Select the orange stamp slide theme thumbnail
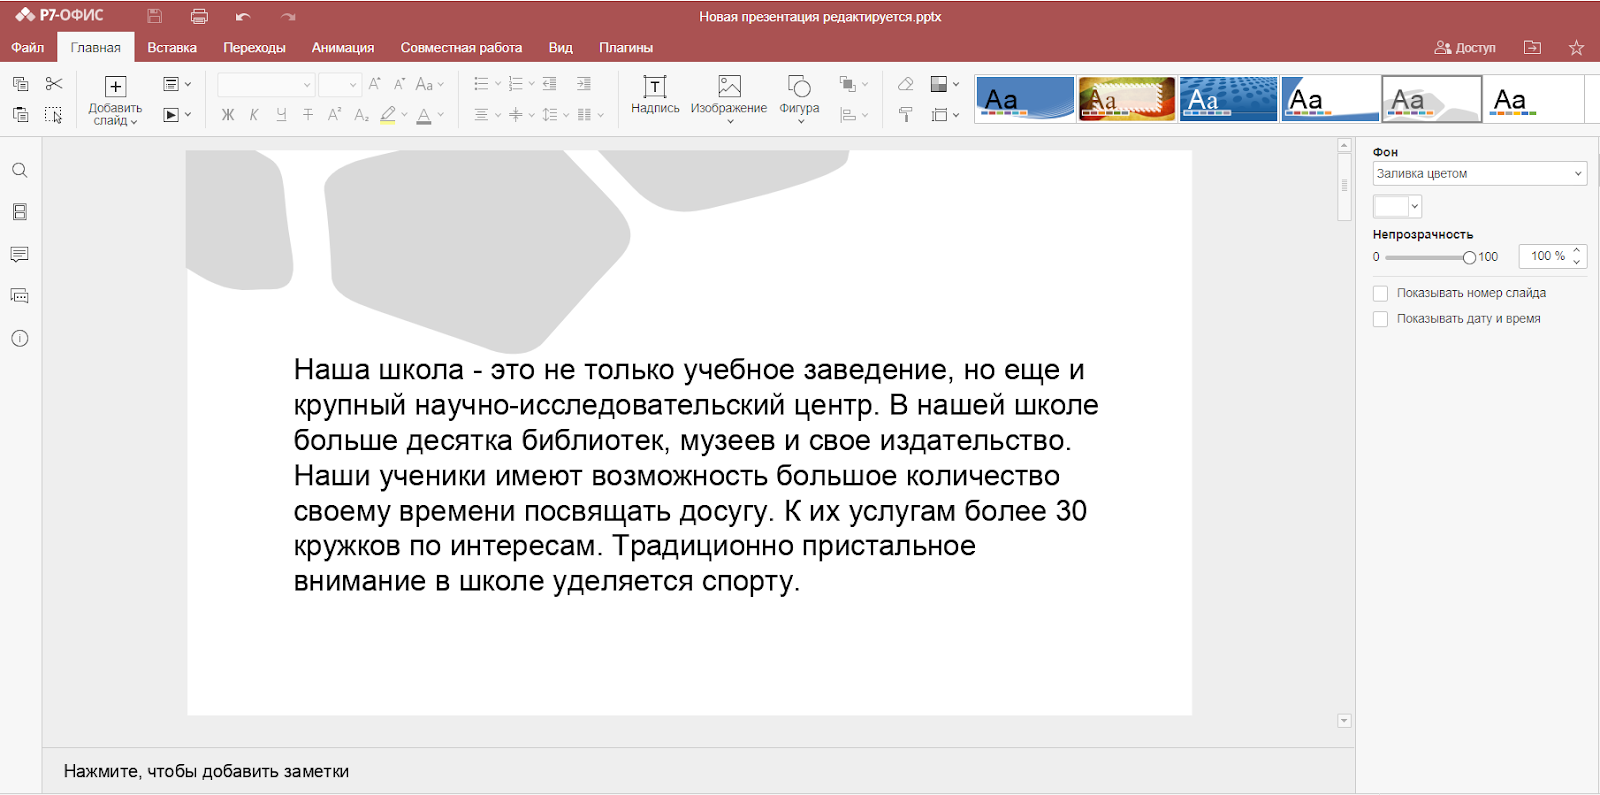The height and width of the screenshot is (795, 1600). [x=1127, y=99]
